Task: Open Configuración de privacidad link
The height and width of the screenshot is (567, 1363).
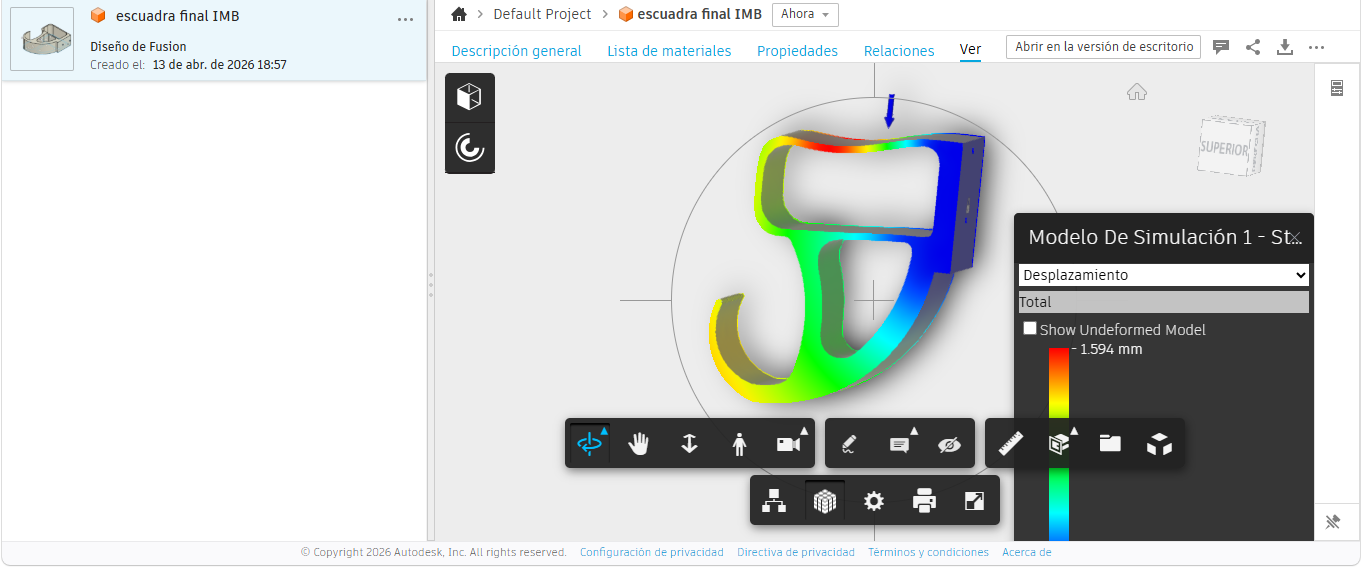Action: (x=651, y=552)
